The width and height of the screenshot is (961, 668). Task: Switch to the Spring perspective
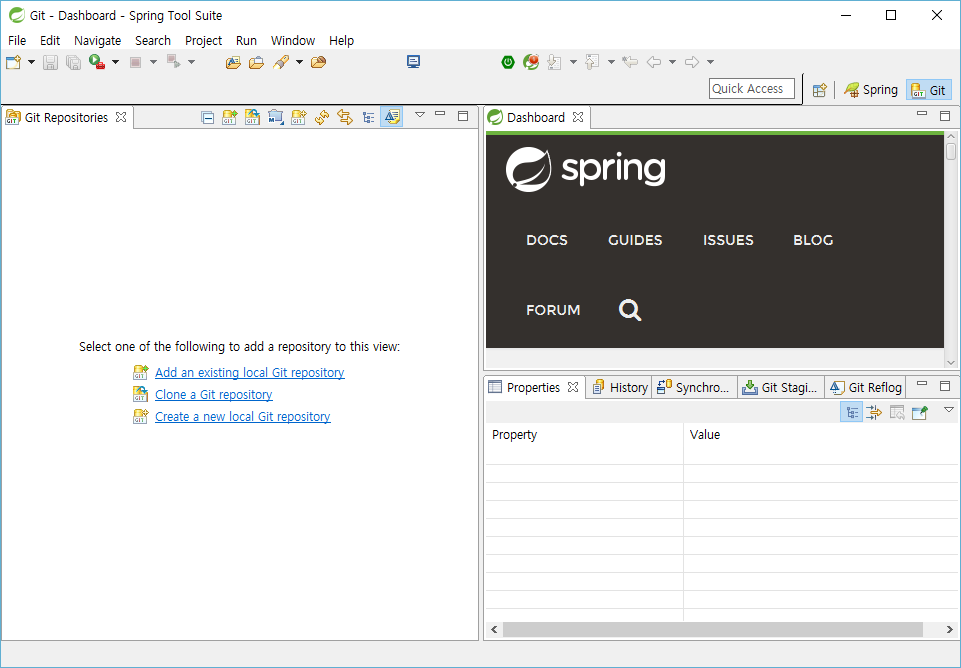[x=870, y=90]
